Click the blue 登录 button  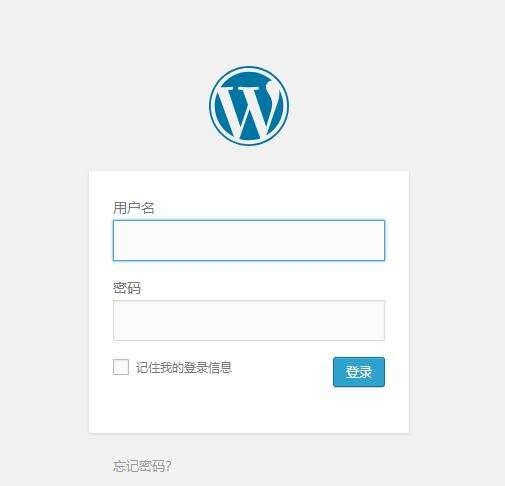tap(359, 372)
